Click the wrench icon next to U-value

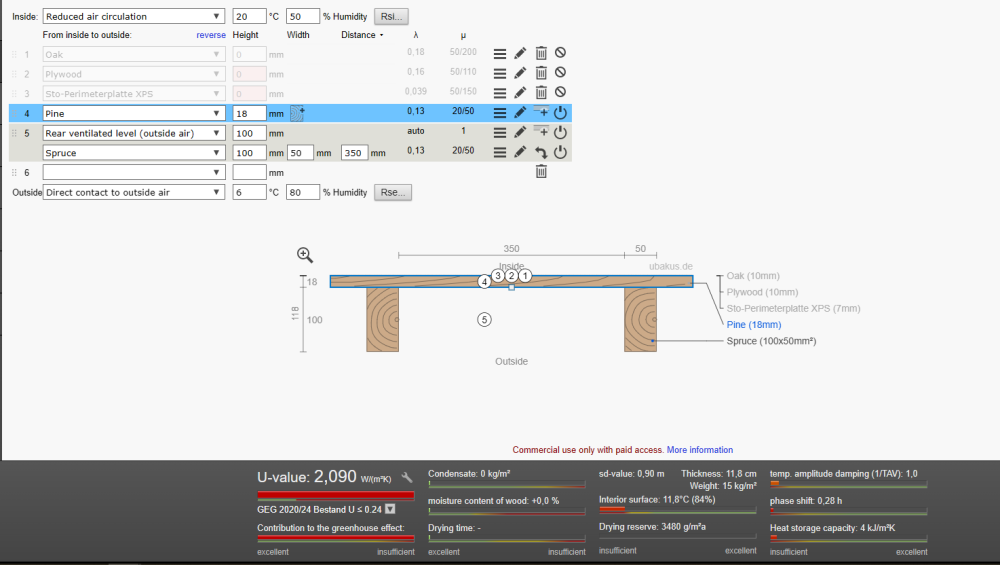coord(407,477)
